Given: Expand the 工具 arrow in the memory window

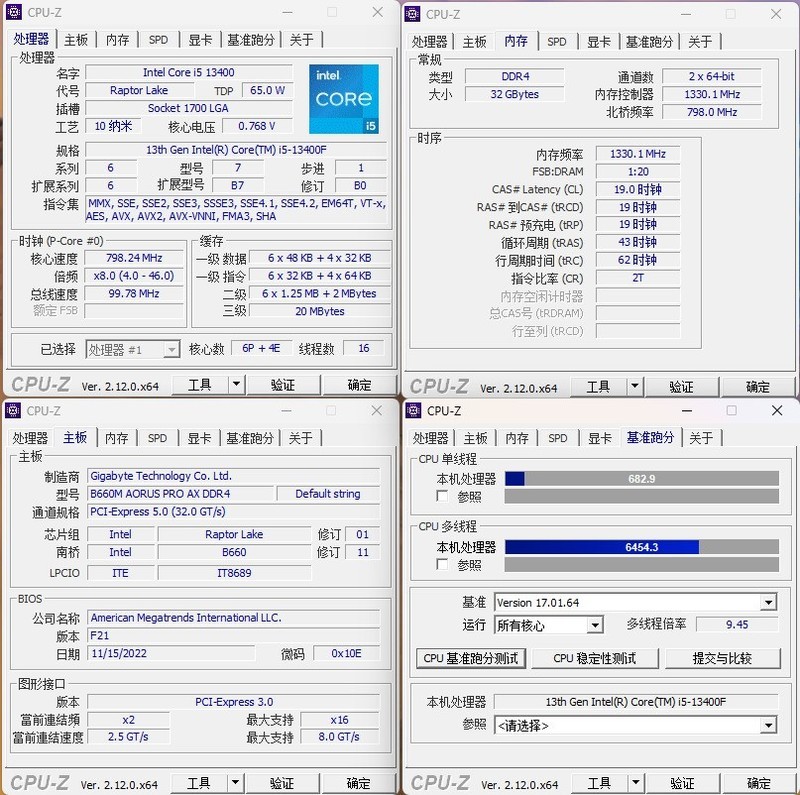Looking at the screenshot, I should tap(635, 387).
